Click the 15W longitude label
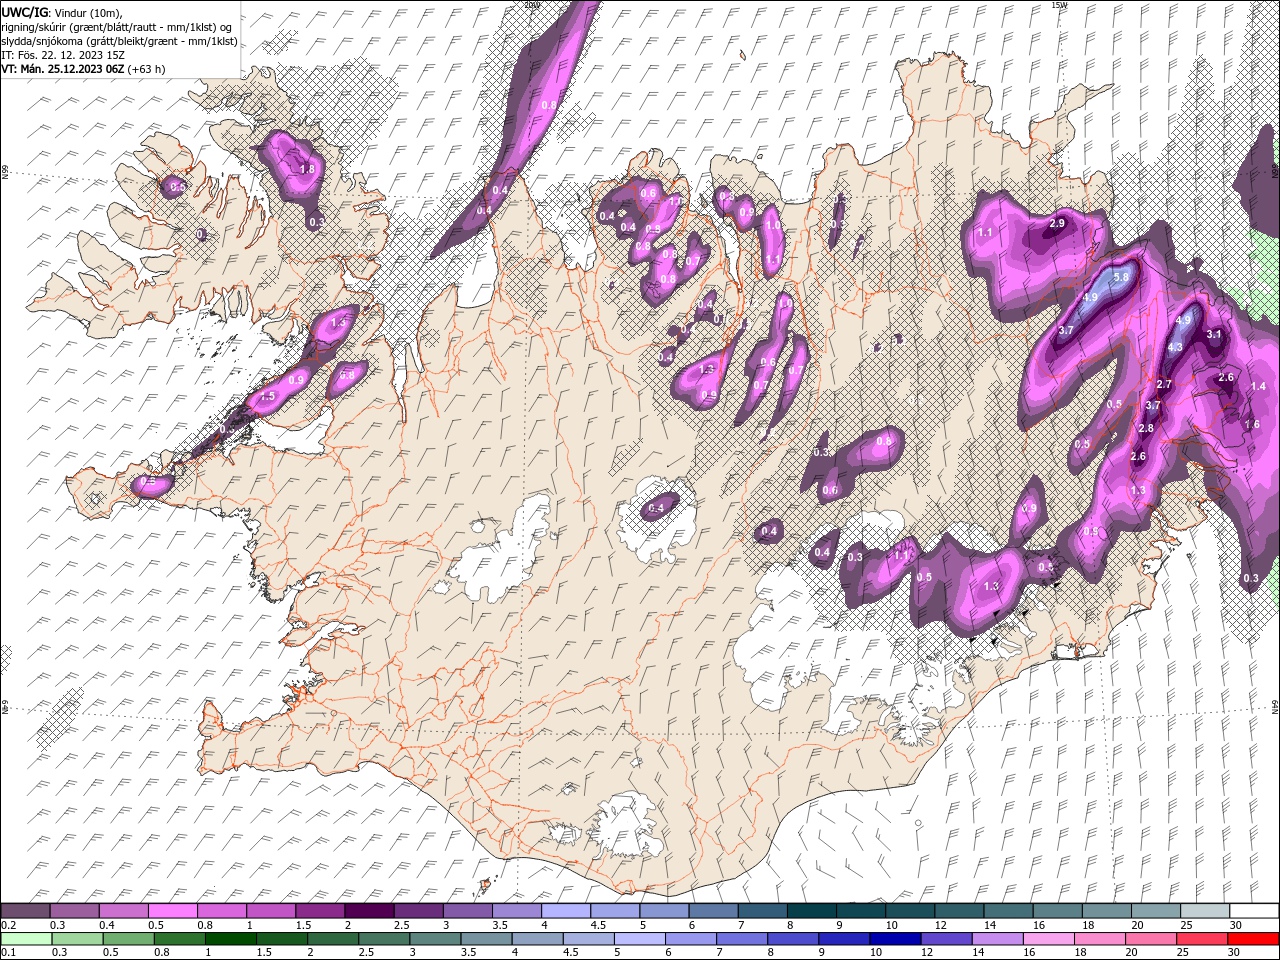The width and height of the screenshot is (1280, 960). [1059, 5]
